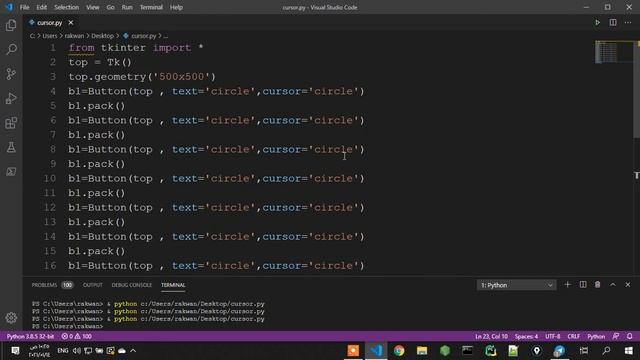
Task: Kill terminal with trash icon
Action: (598, 284)
